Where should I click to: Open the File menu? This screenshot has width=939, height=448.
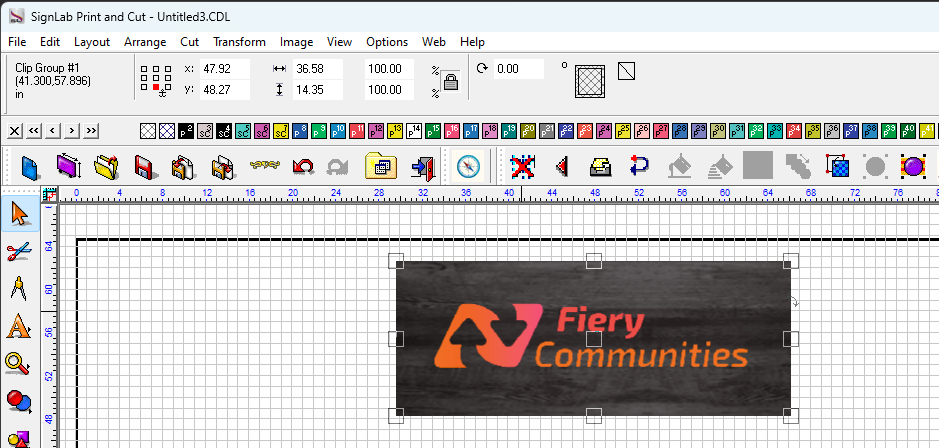click(17, 42)
